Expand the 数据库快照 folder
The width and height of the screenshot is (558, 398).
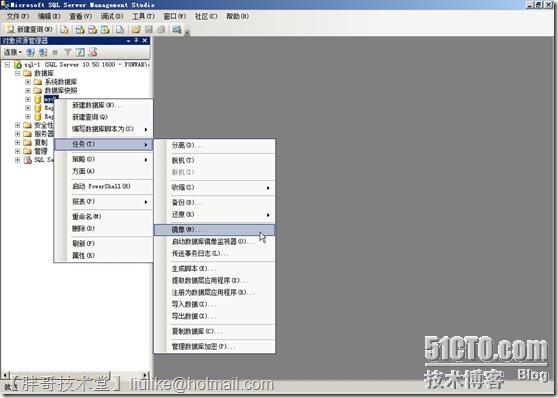pyautogui.click(x=28, y=90)
